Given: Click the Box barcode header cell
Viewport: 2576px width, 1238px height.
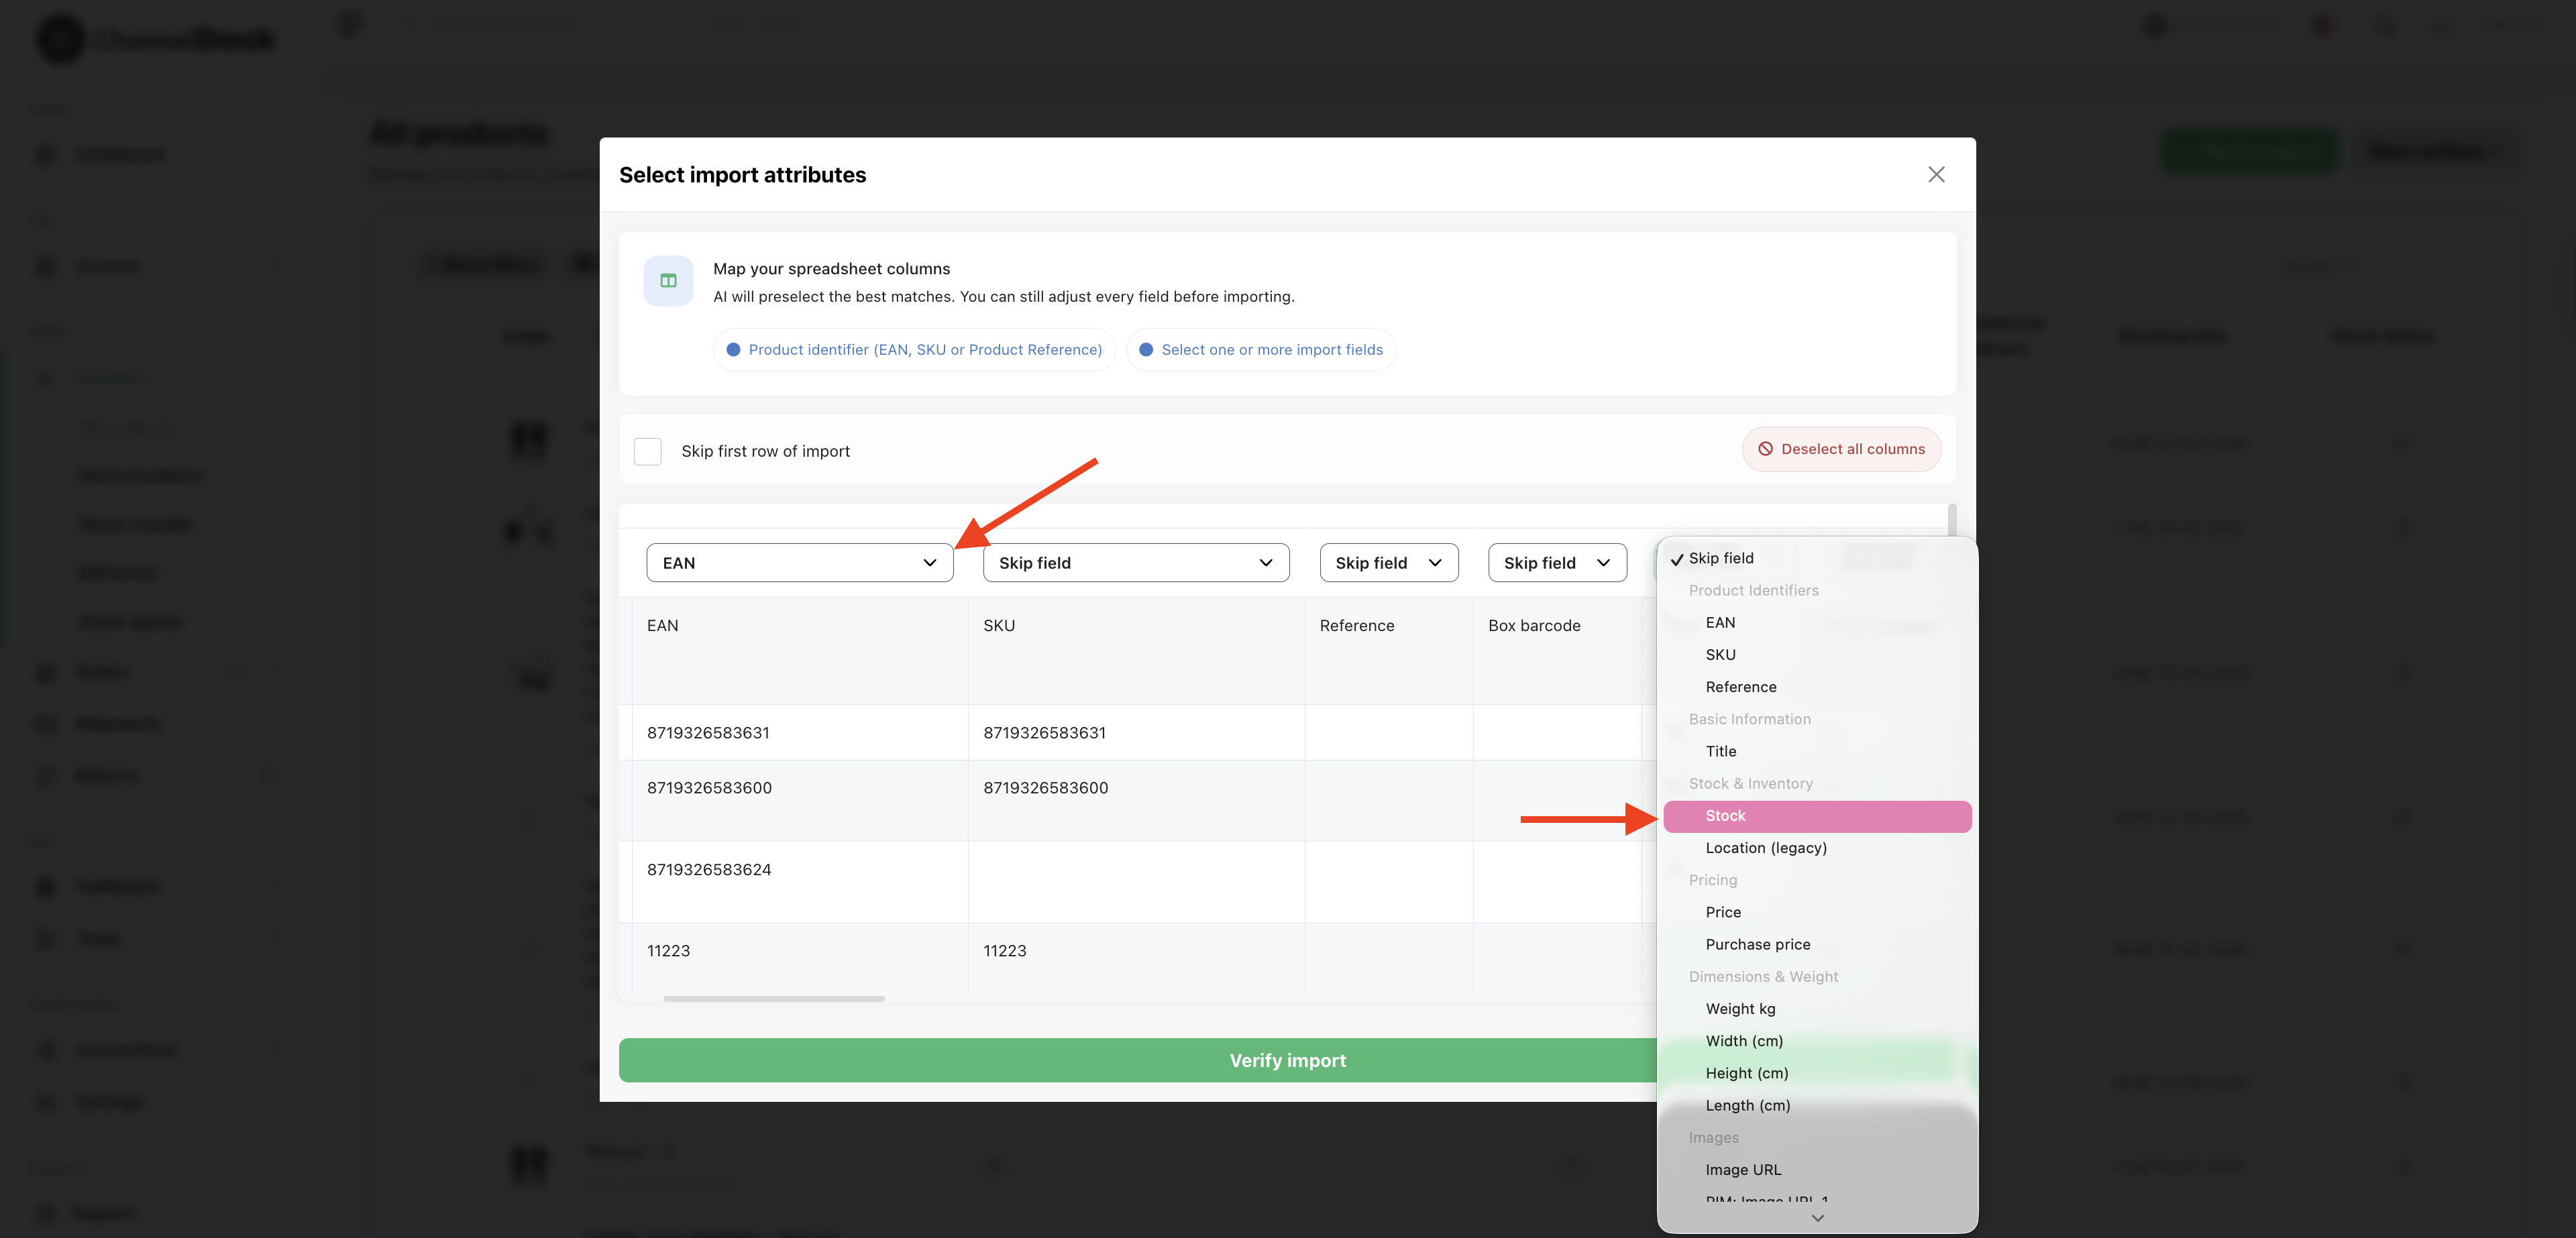Looking at the screenshot, I should tap(1557, 651).
